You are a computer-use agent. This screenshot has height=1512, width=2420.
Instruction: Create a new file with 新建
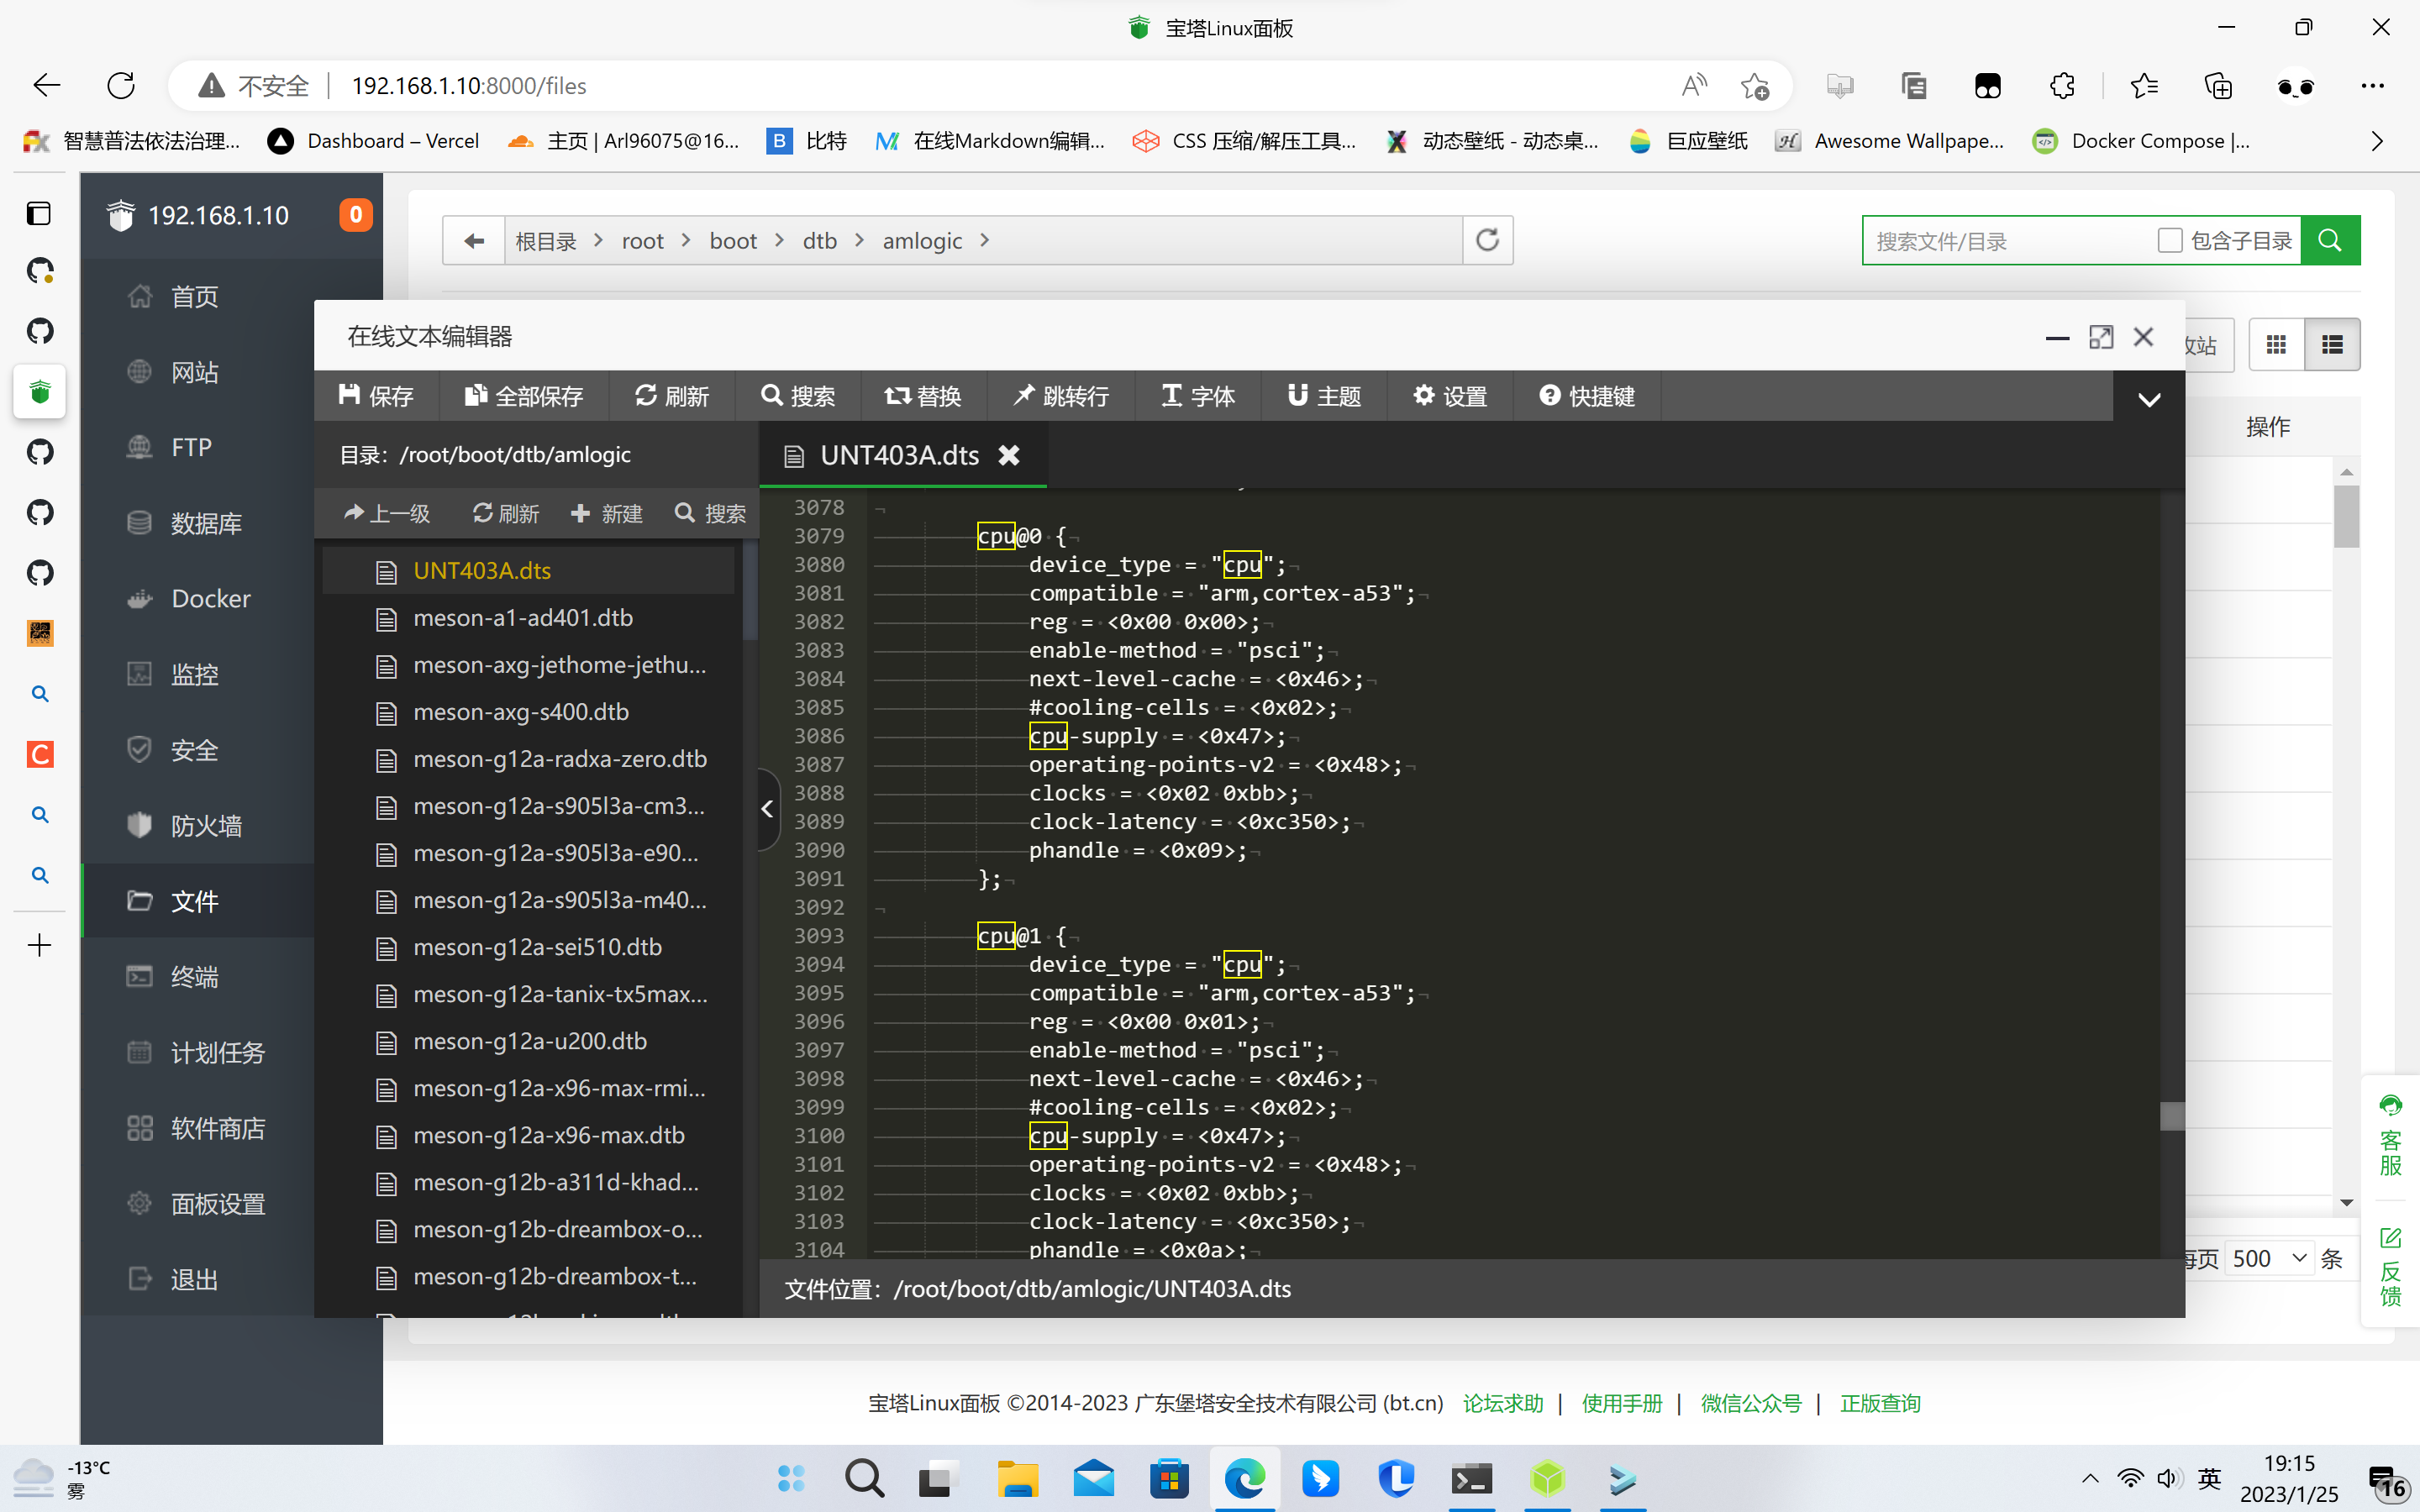coord(606,513)
